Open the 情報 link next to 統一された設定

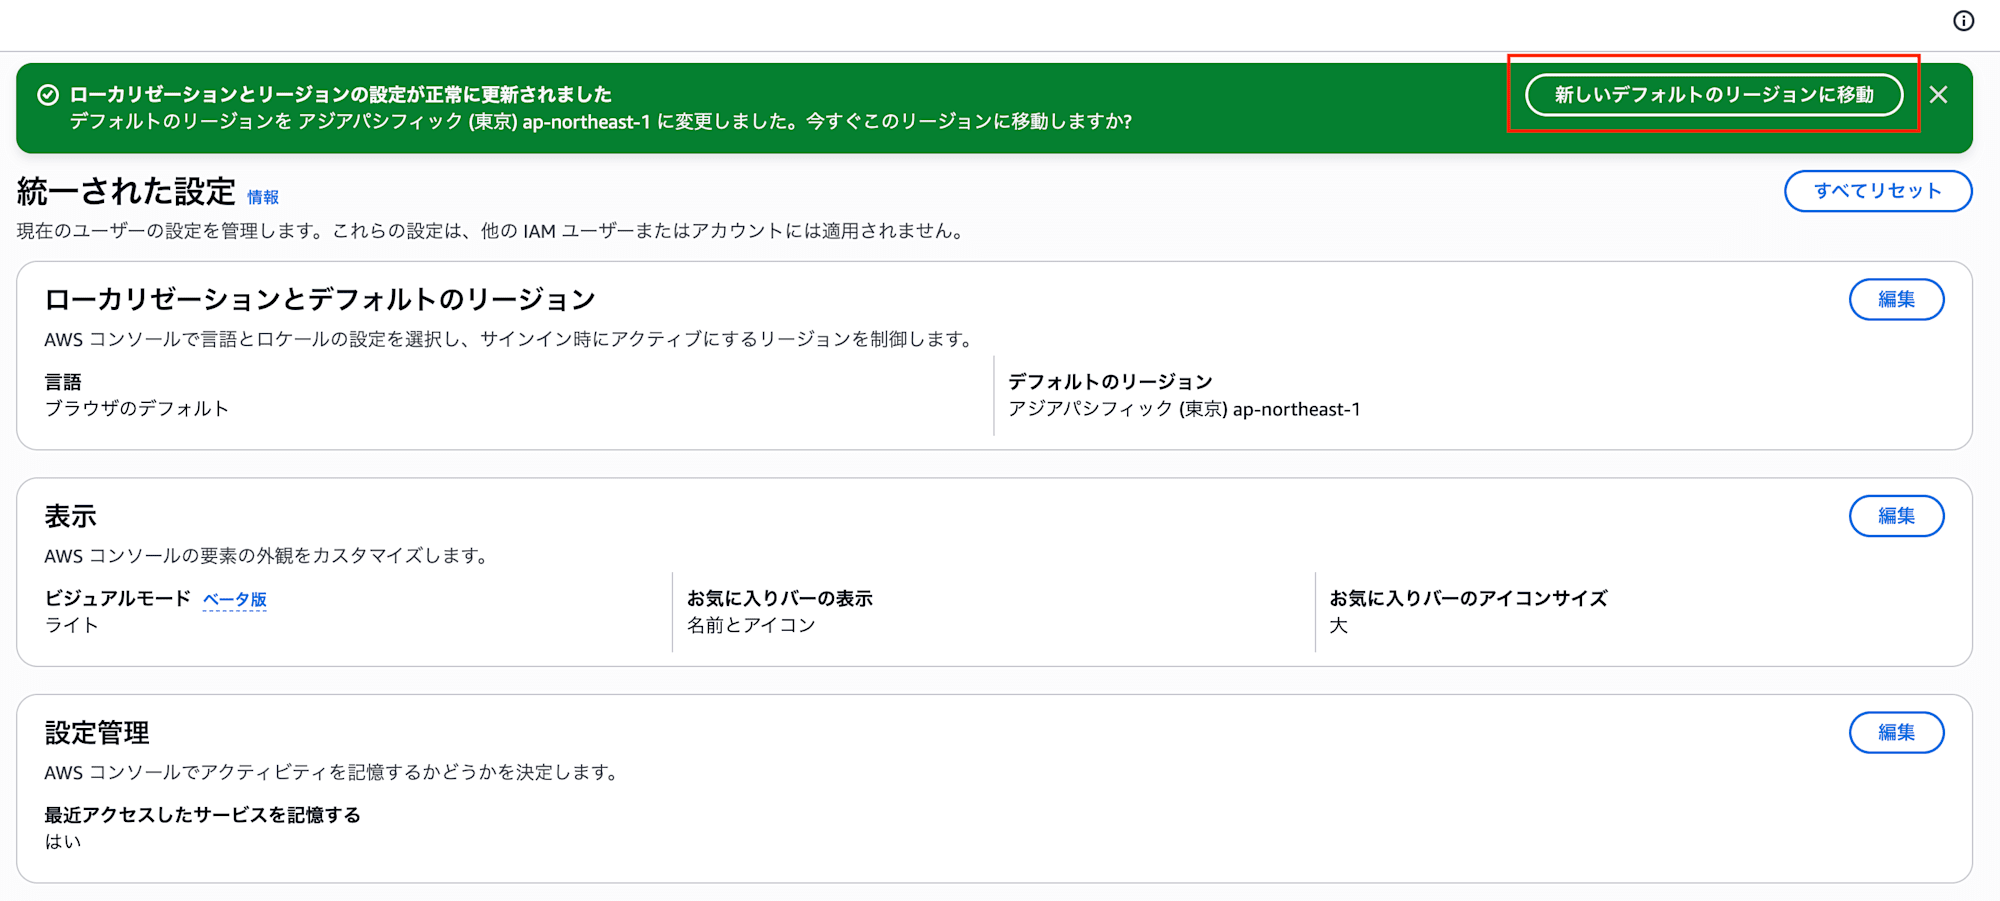tap(264, 198)
